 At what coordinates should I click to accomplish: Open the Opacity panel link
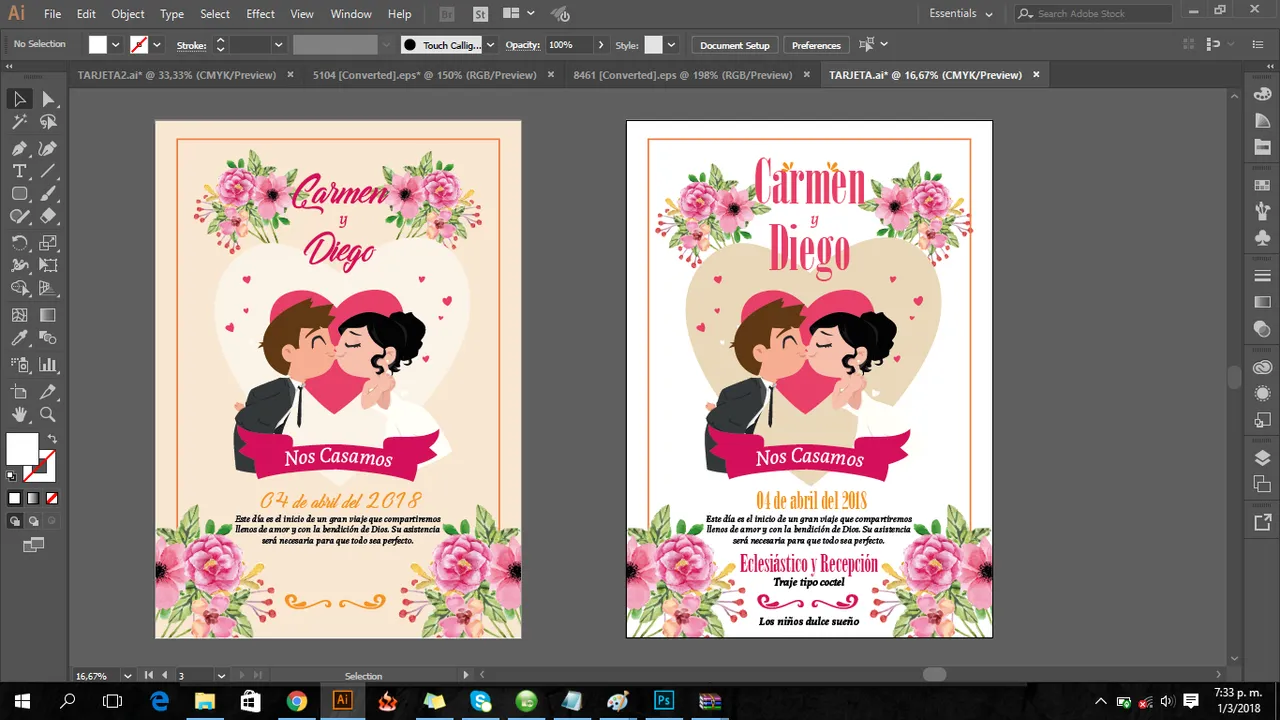click(522, 45)
